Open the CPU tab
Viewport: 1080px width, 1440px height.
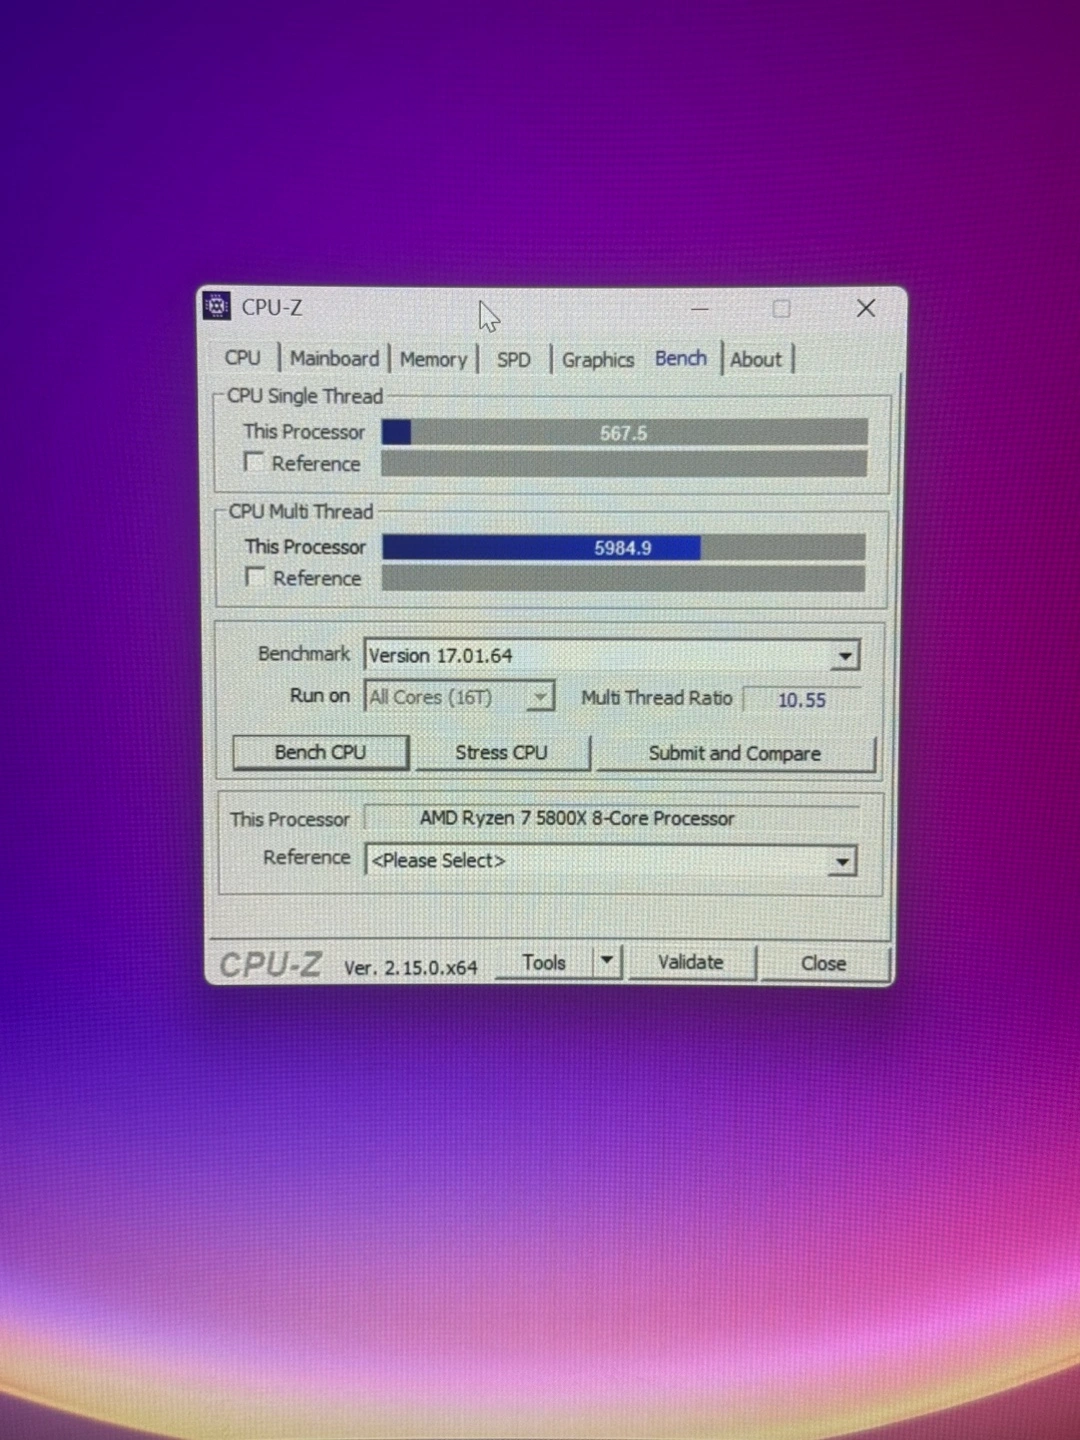coord(242,358)
